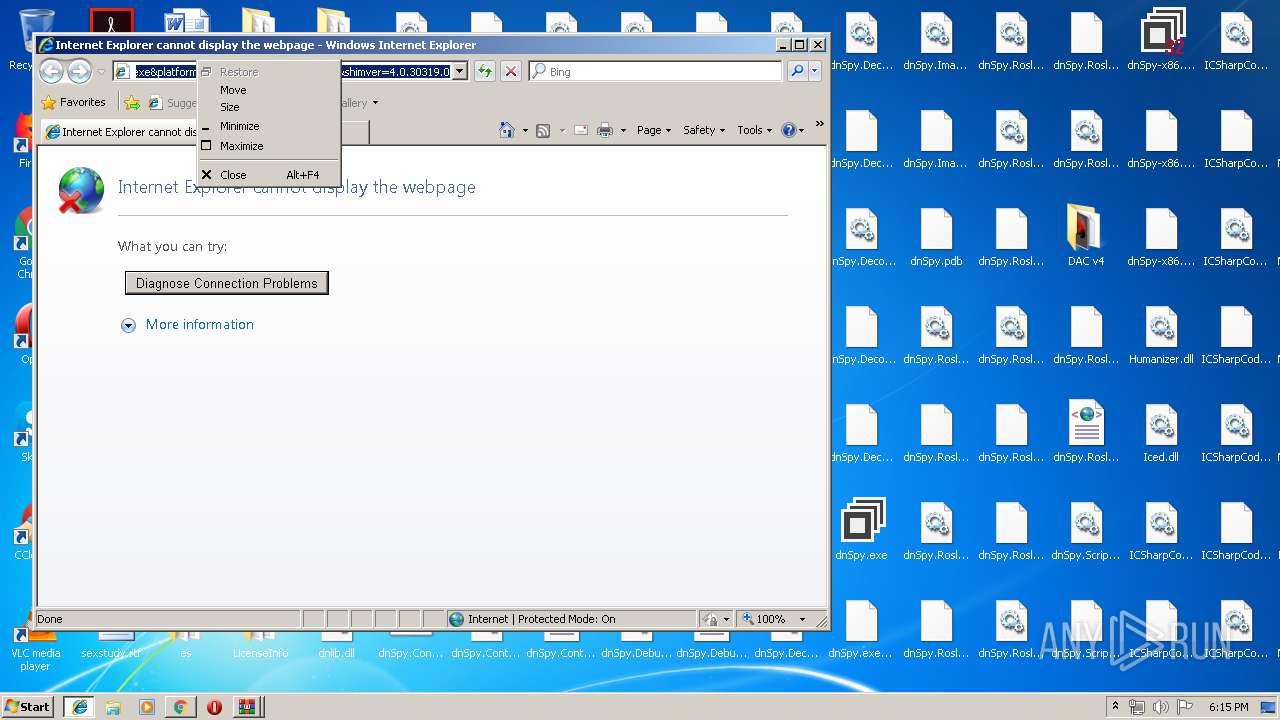Show hidden system tray icons arrow
Viewport: 1280px width, 720px height.
click(1116, 706)
